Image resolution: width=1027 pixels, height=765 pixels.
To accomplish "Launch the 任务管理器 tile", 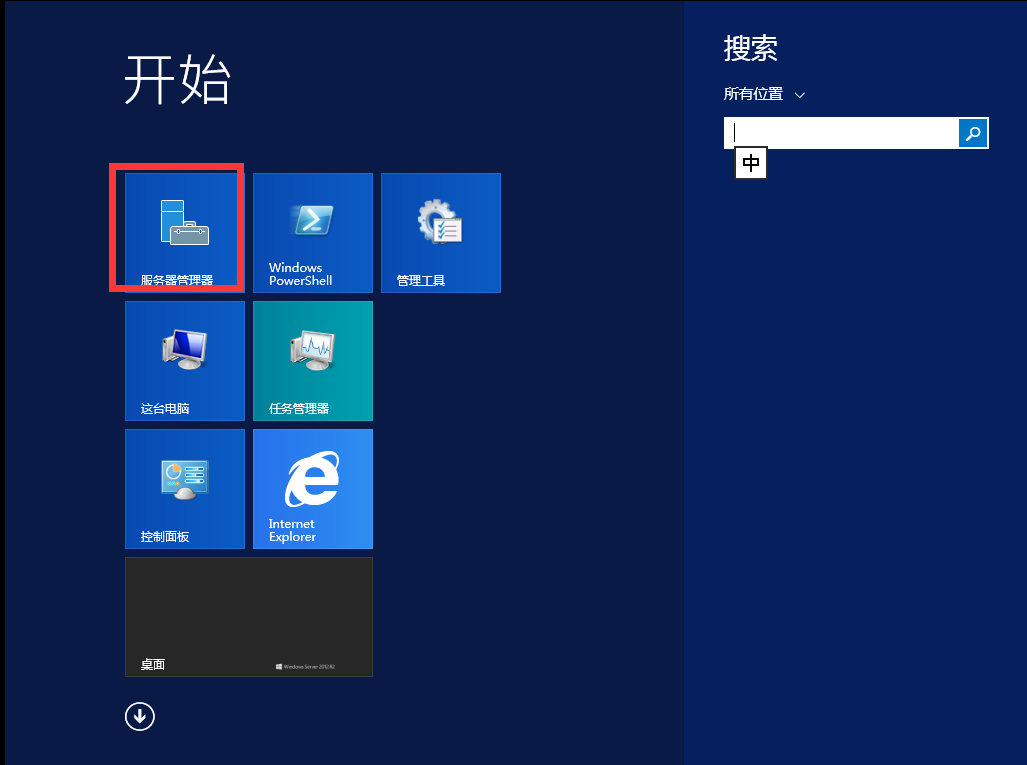I will 313,361.
